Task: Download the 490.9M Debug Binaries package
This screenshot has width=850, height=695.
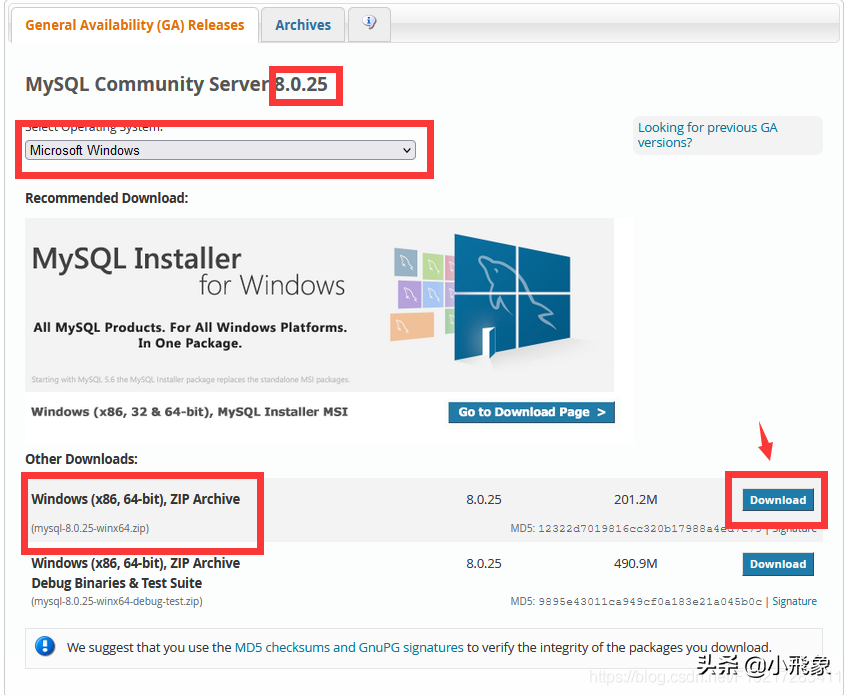Action: click(x=778, y=564)
